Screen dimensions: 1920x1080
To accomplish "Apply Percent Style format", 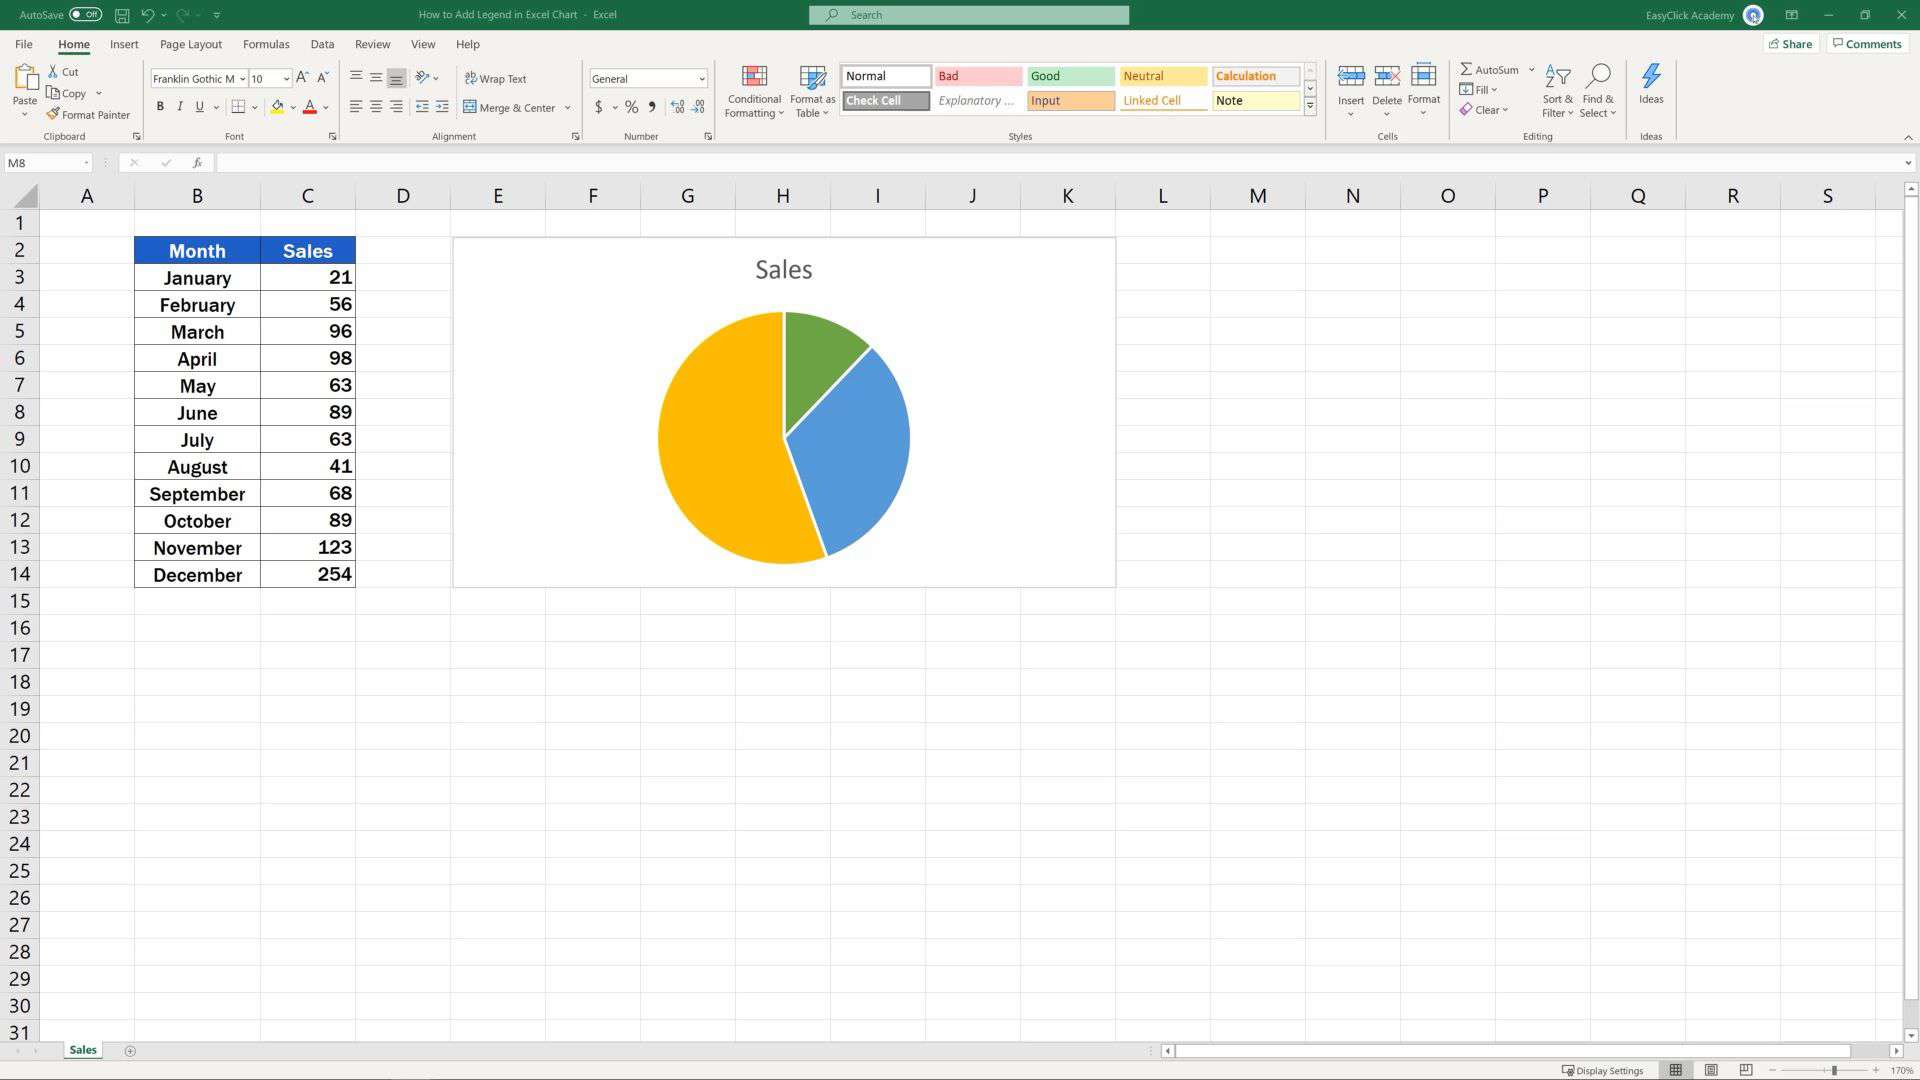I will (x=631, y=107).
